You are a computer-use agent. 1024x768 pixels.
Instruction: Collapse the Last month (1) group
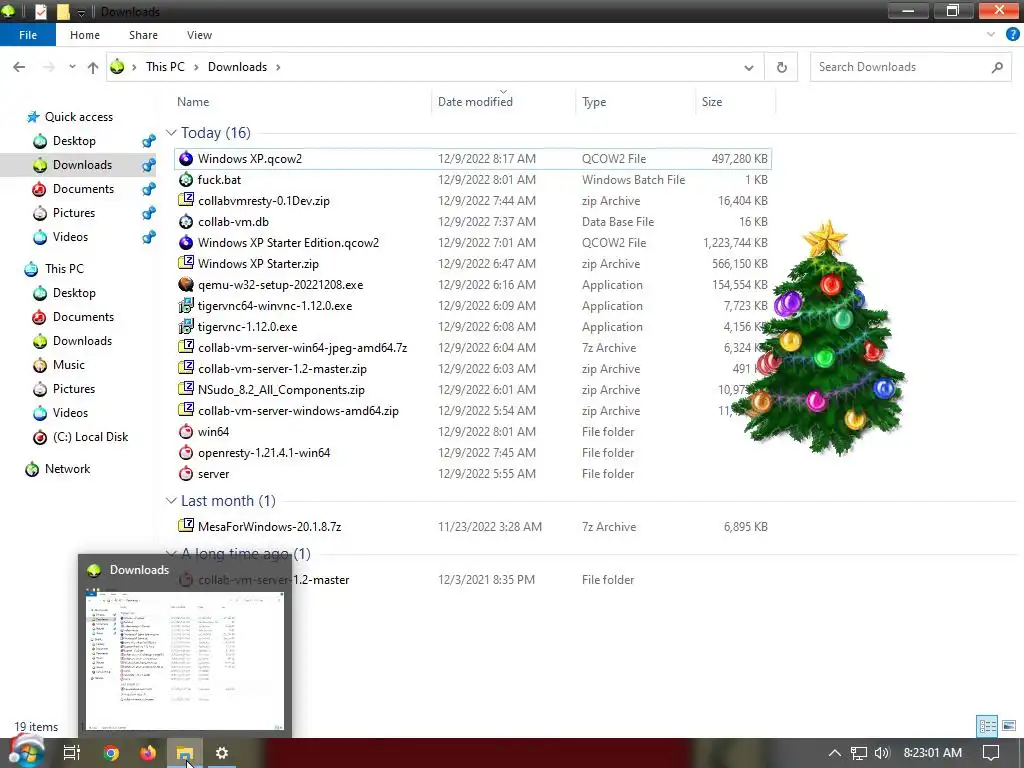pos(171,501)
